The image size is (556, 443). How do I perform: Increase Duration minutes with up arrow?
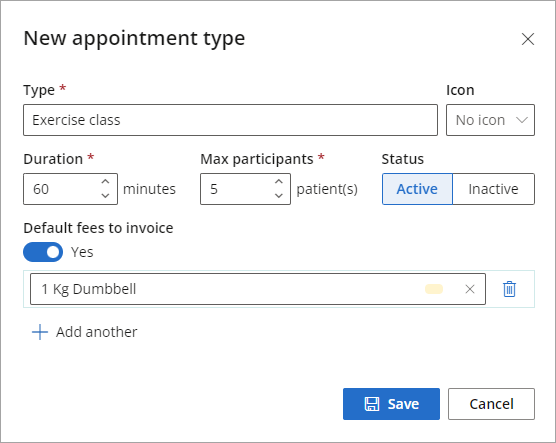pos(105,182)
